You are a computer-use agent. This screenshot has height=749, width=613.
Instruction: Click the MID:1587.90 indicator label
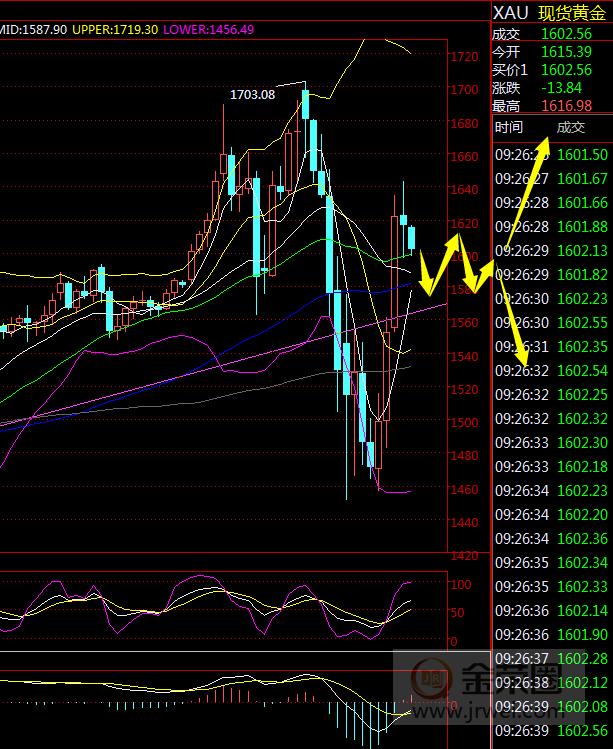coord(33,30)
